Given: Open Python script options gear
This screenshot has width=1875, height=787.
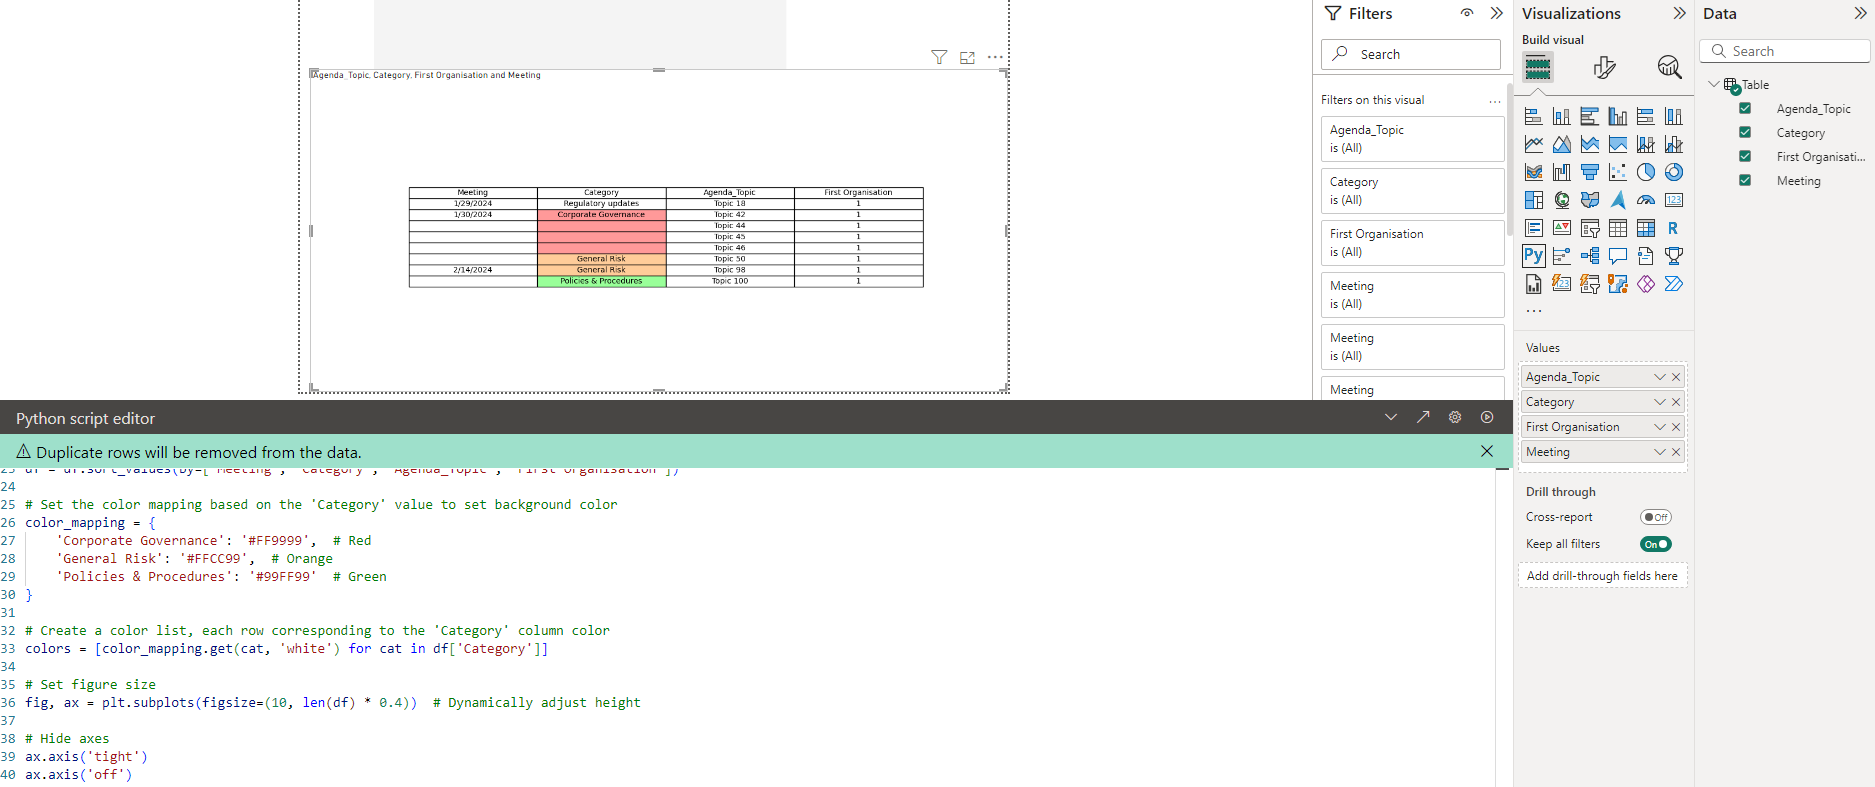Looking at the screenshot, I should pyautogui.click(x=1455, y=417).
